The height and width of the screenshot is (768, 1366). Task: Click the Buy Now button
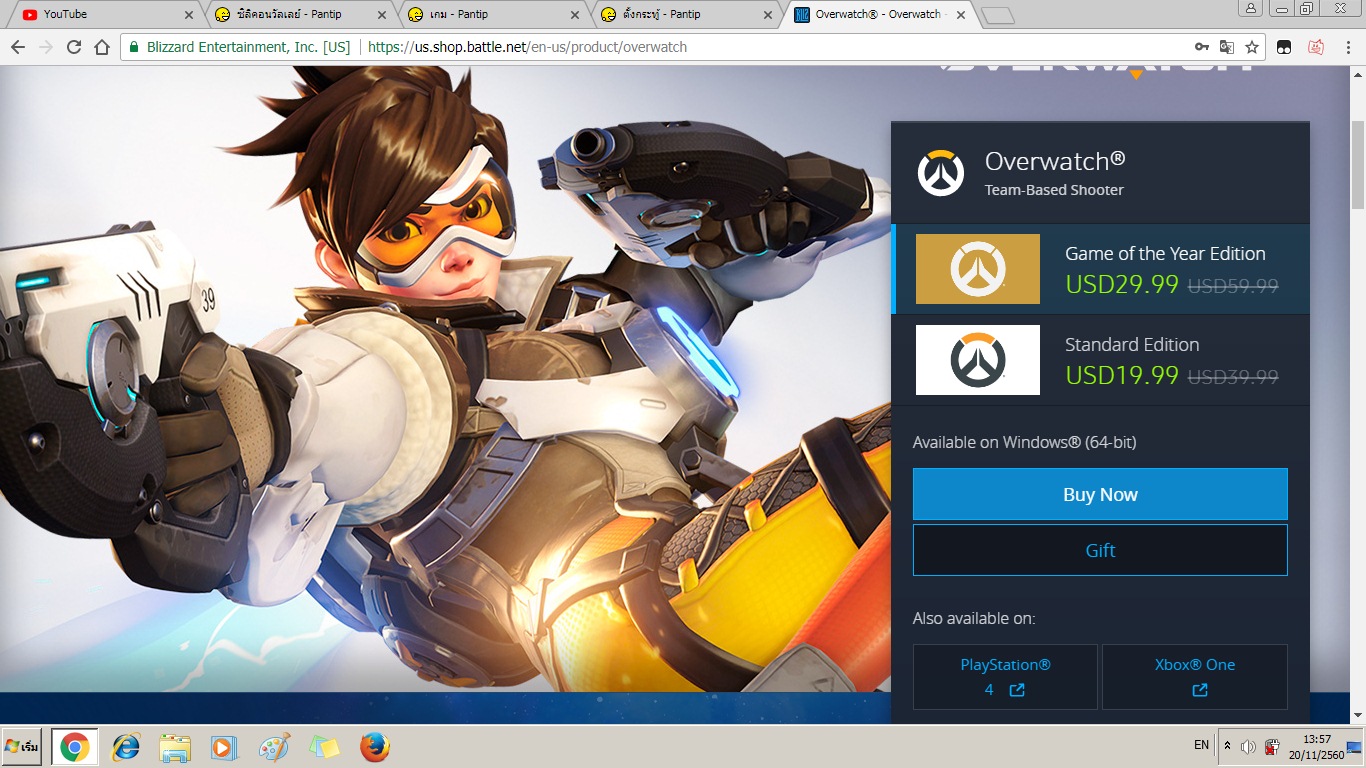(1100, 494)
